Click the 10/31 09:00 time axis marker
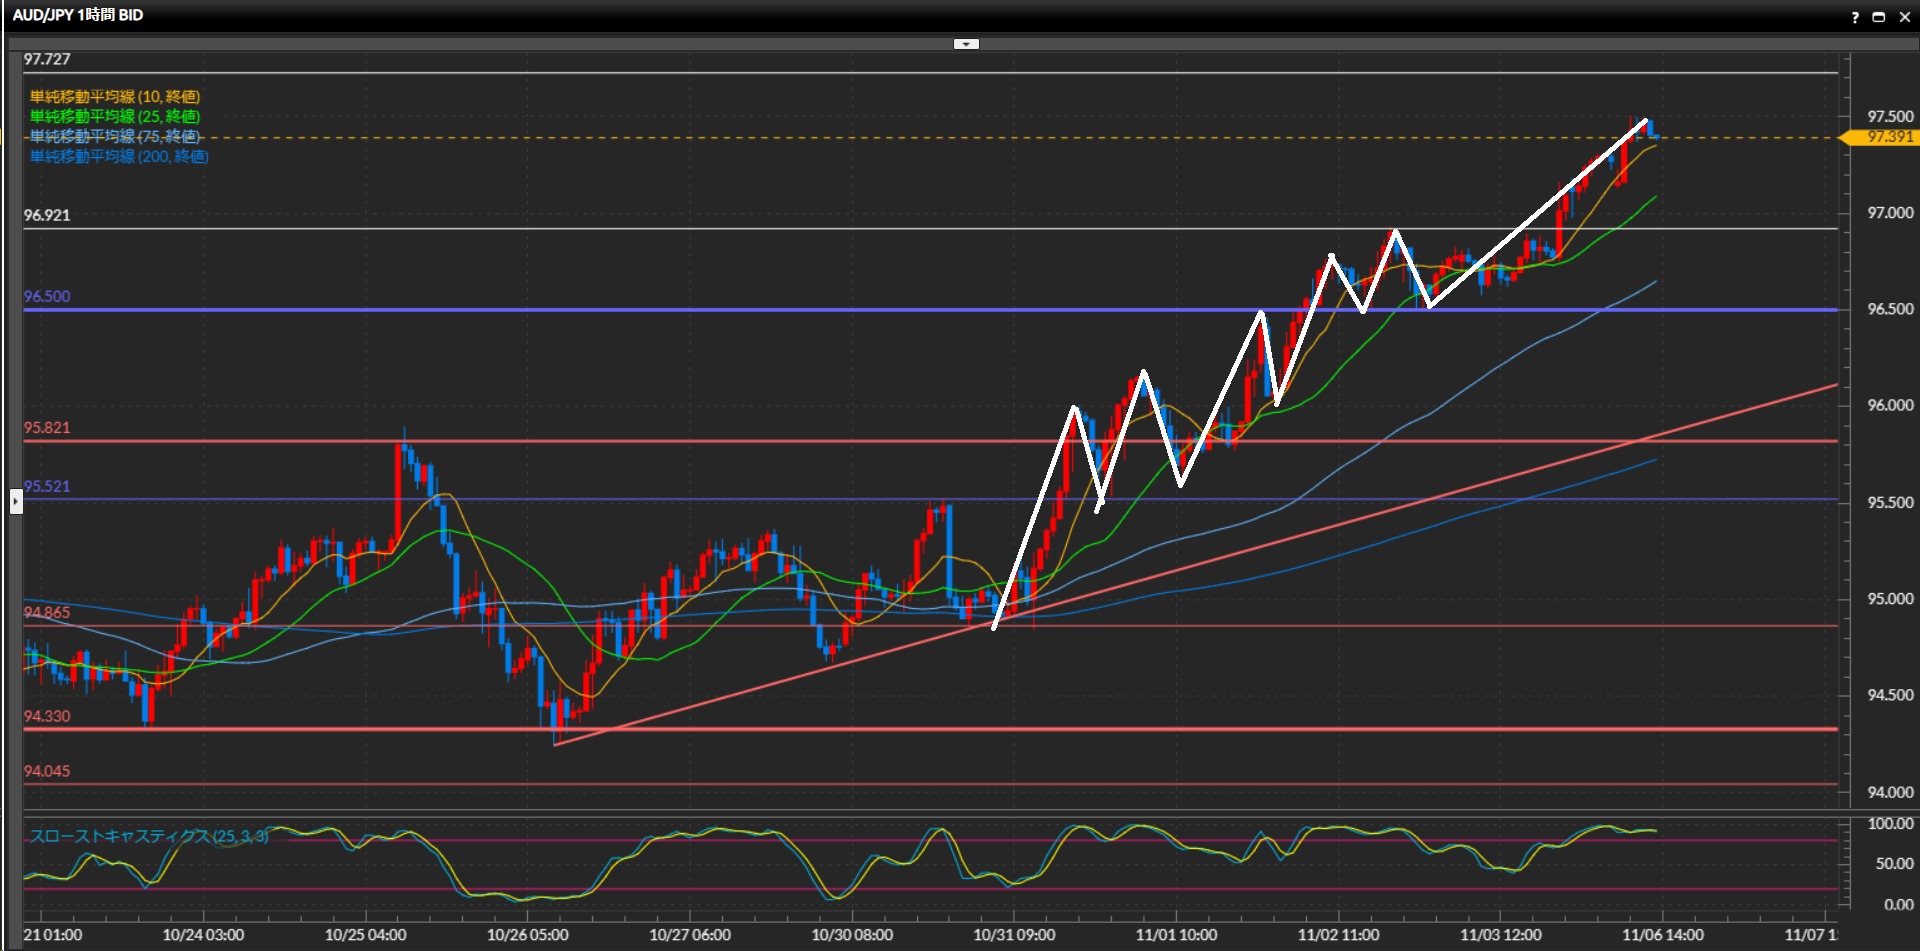 click(1014, 935)
